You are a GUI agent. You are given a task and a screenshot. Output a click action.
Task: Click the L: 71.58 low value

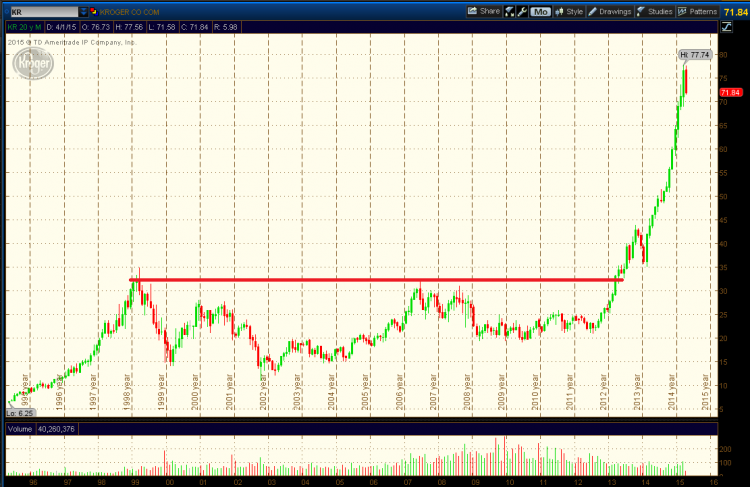(162, 27)
